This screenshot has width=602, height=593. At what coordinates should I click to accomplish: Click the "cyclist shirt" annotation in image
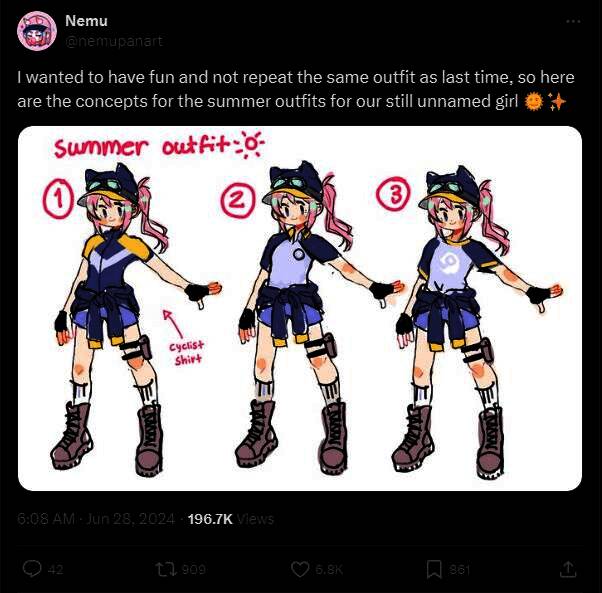[x=186, y=351]
